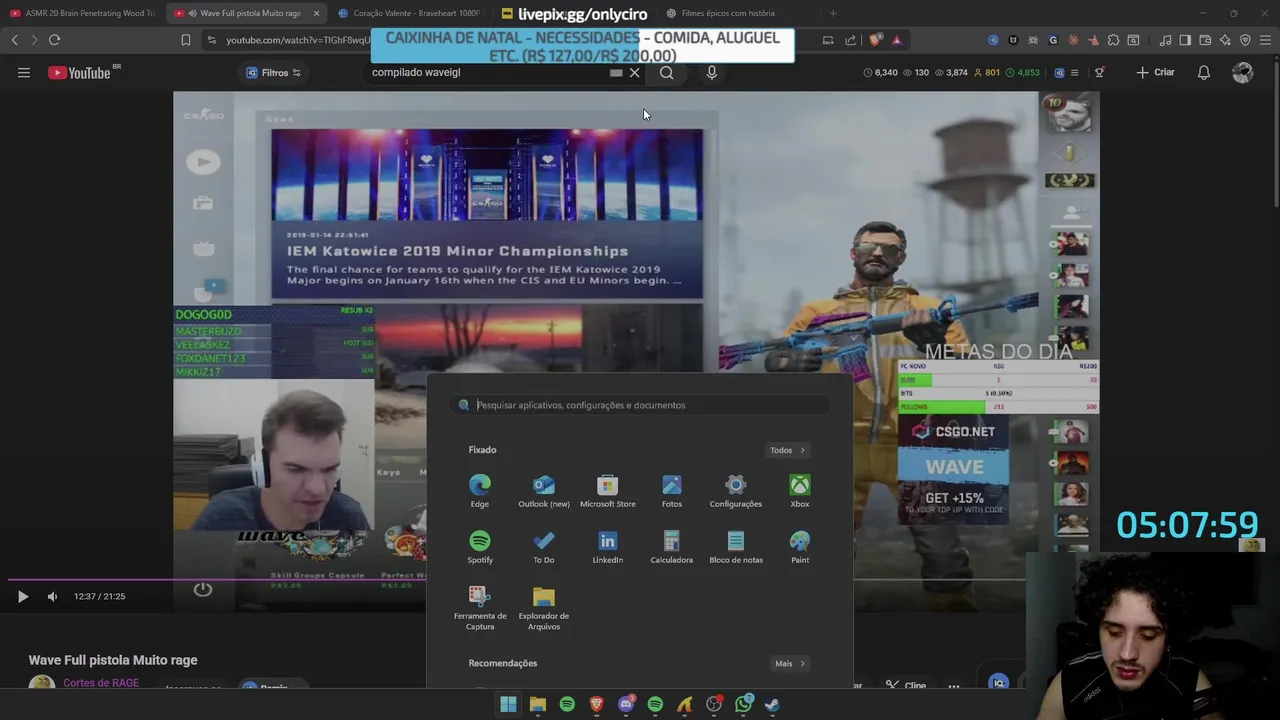
Task: Open Microsoft Store pinned app
Action: pyautogui.click(x=608, y=491)
